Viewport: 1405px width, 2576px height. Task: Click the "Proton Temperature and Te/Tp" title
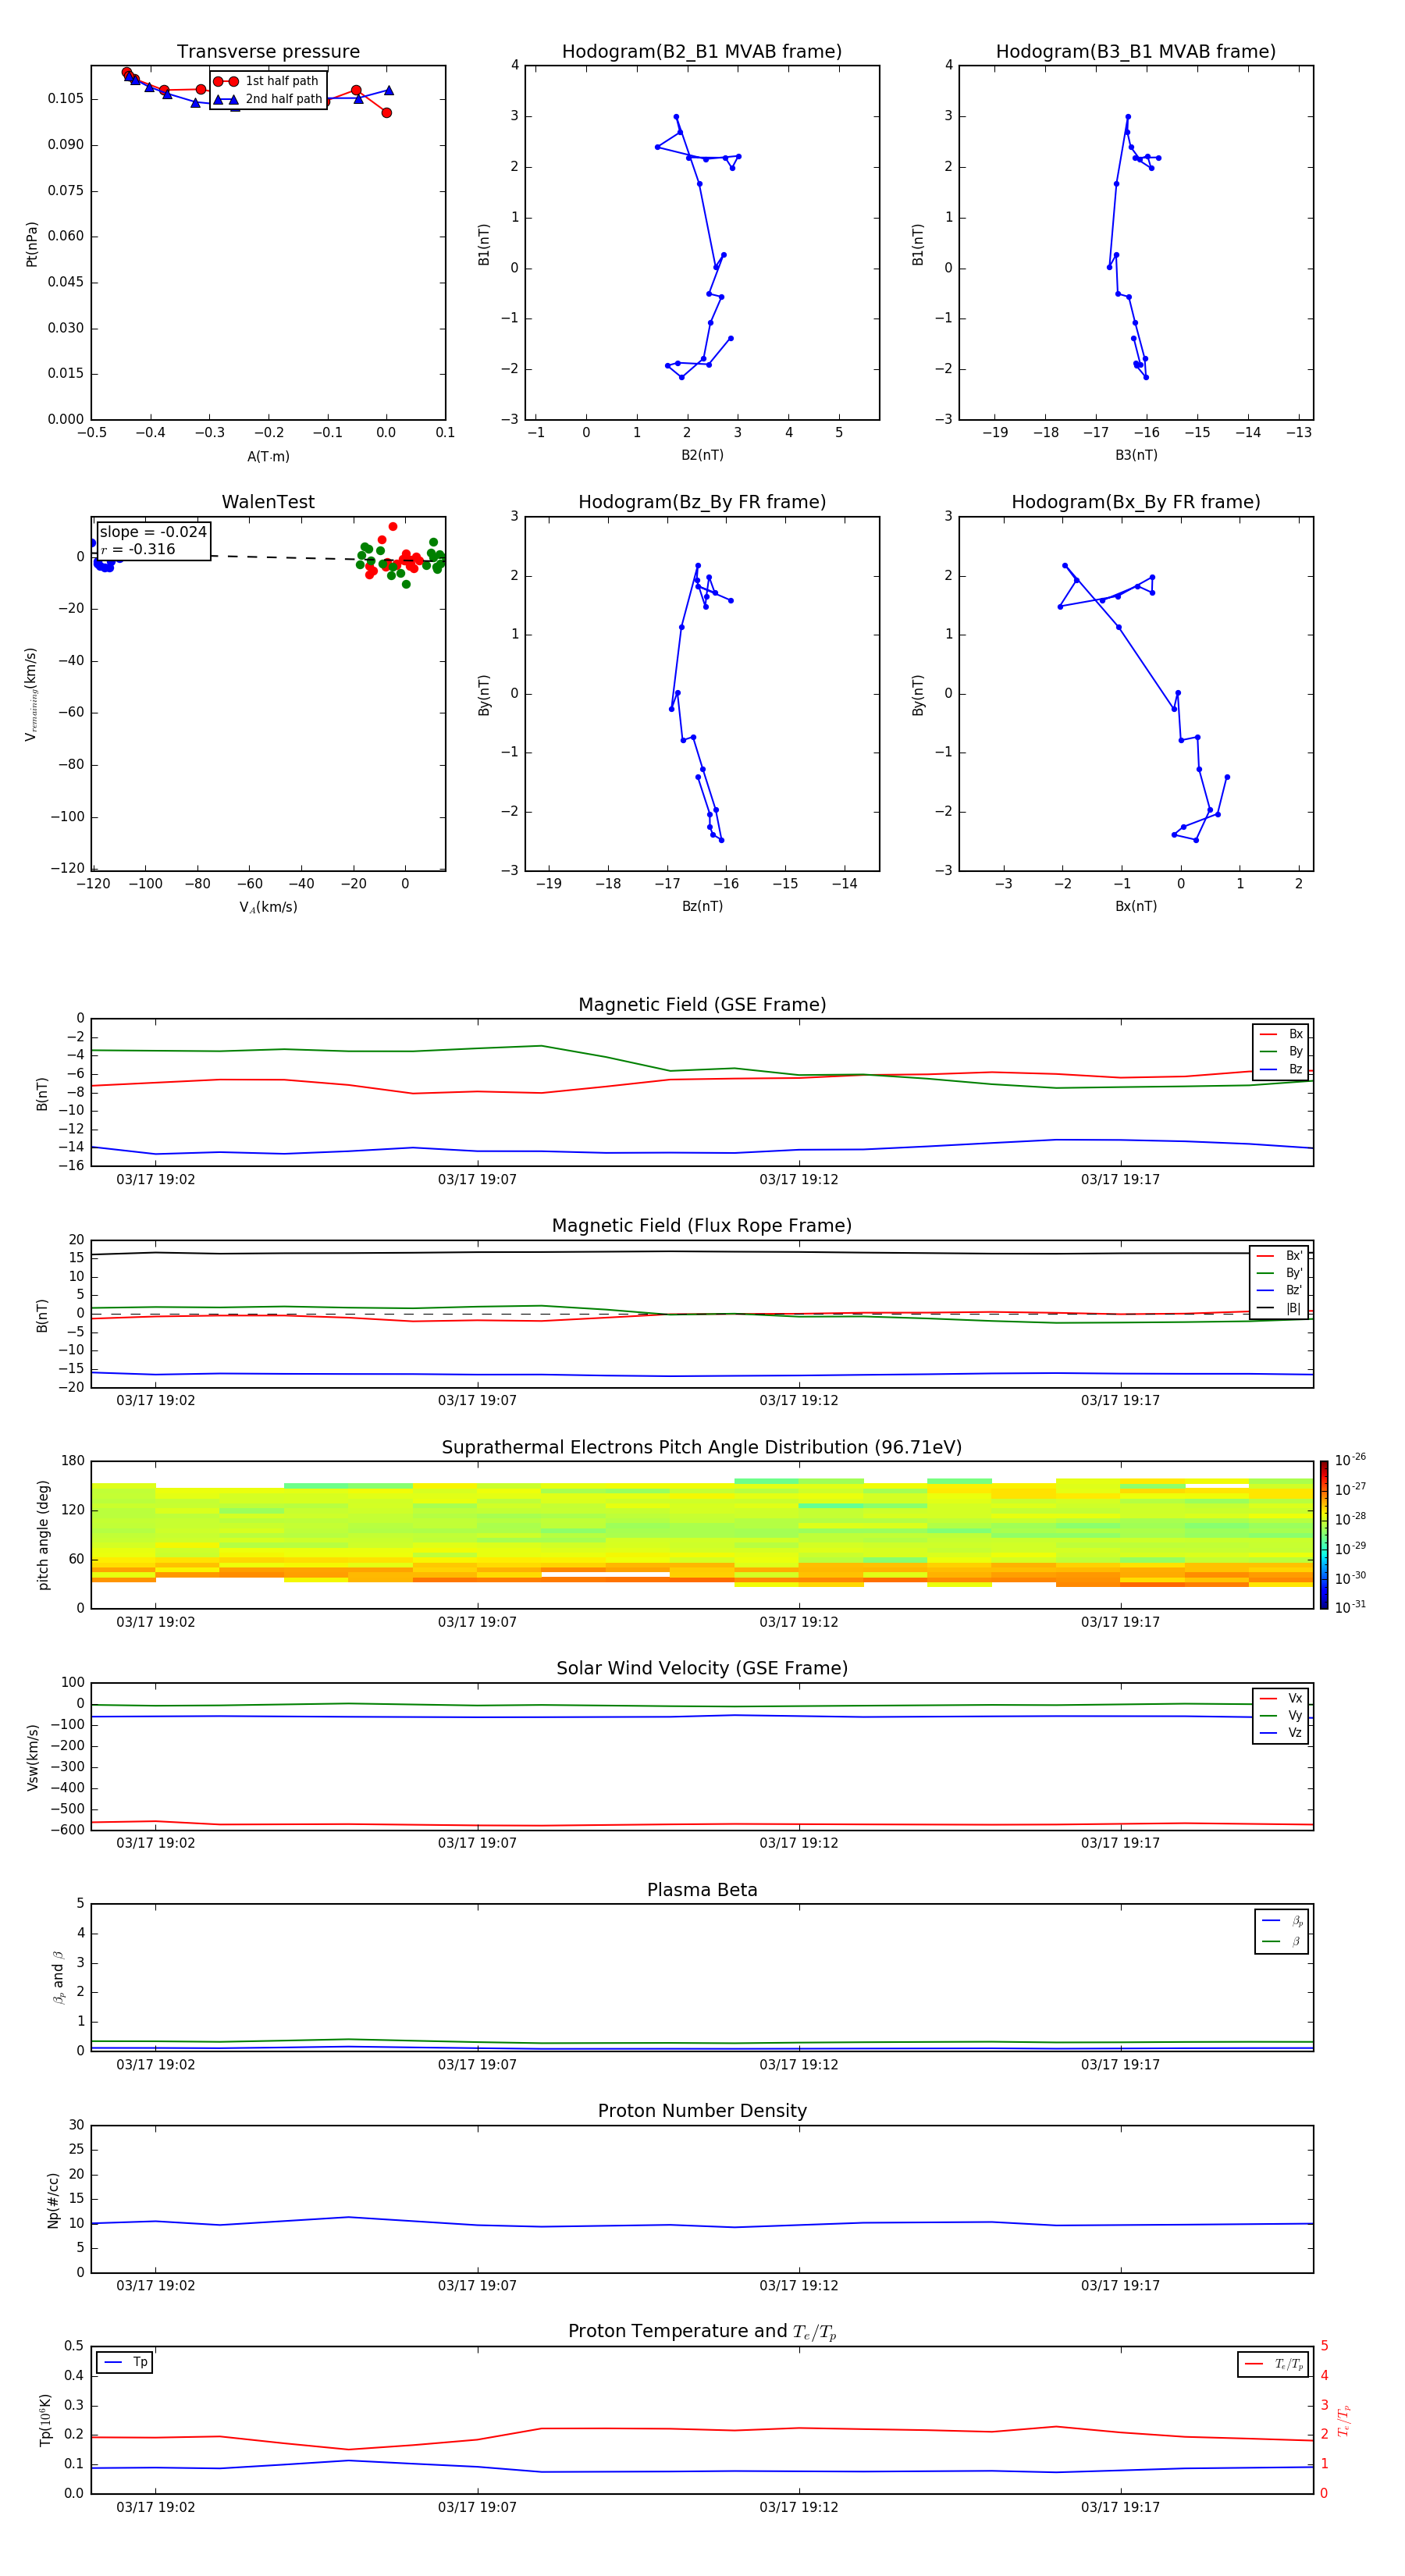702,2332
